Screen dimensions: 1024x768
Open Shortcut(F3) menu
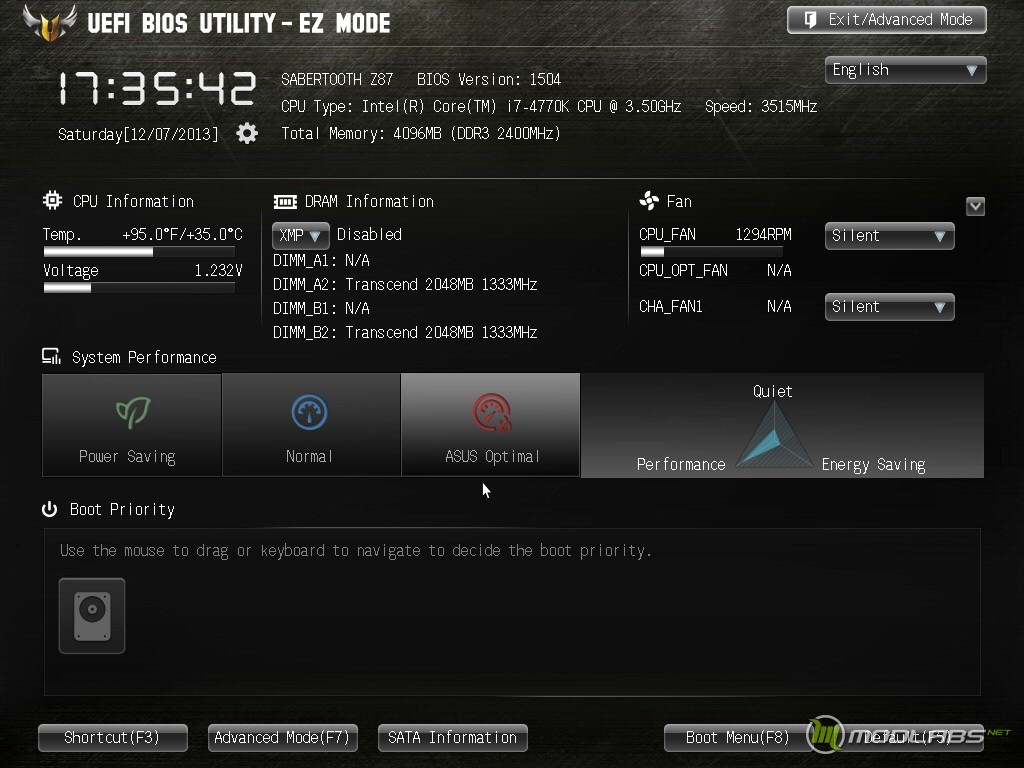[112, 738]
